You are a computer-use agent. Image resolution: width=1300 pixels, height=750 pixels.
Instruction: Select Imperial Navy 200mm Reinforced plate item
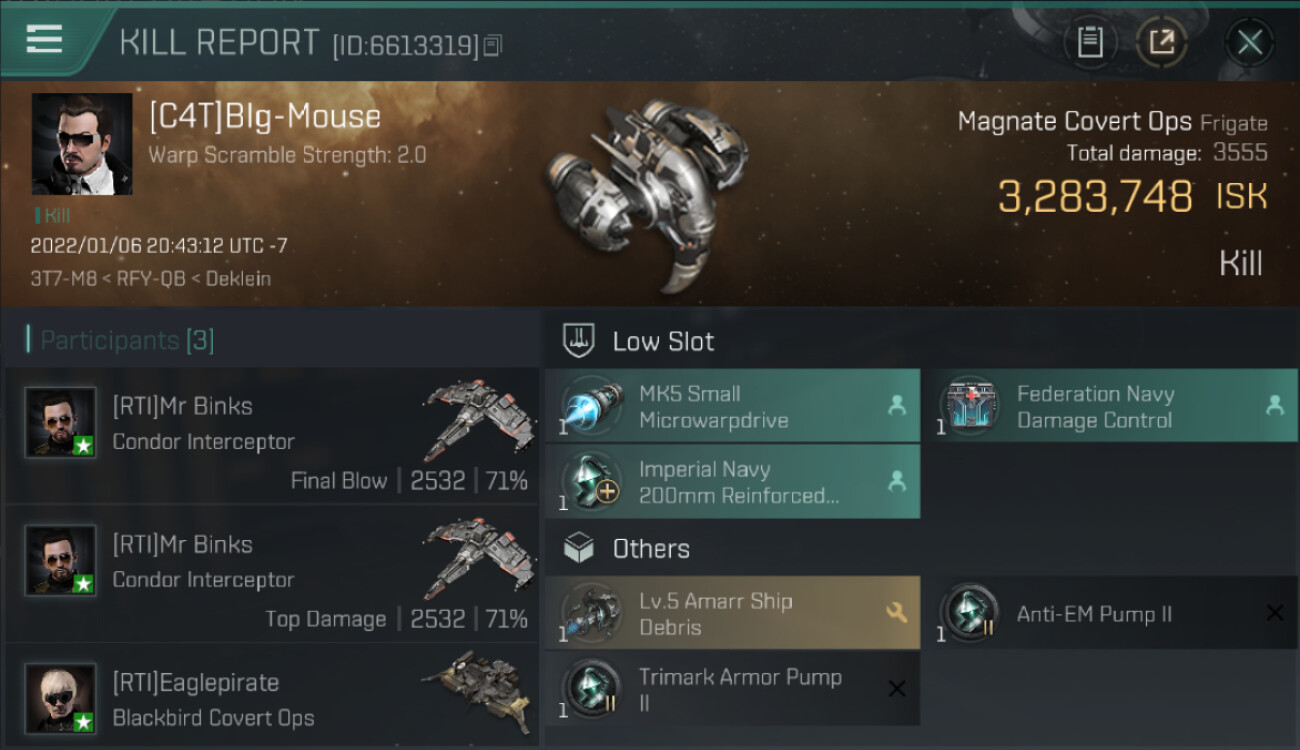732,482
